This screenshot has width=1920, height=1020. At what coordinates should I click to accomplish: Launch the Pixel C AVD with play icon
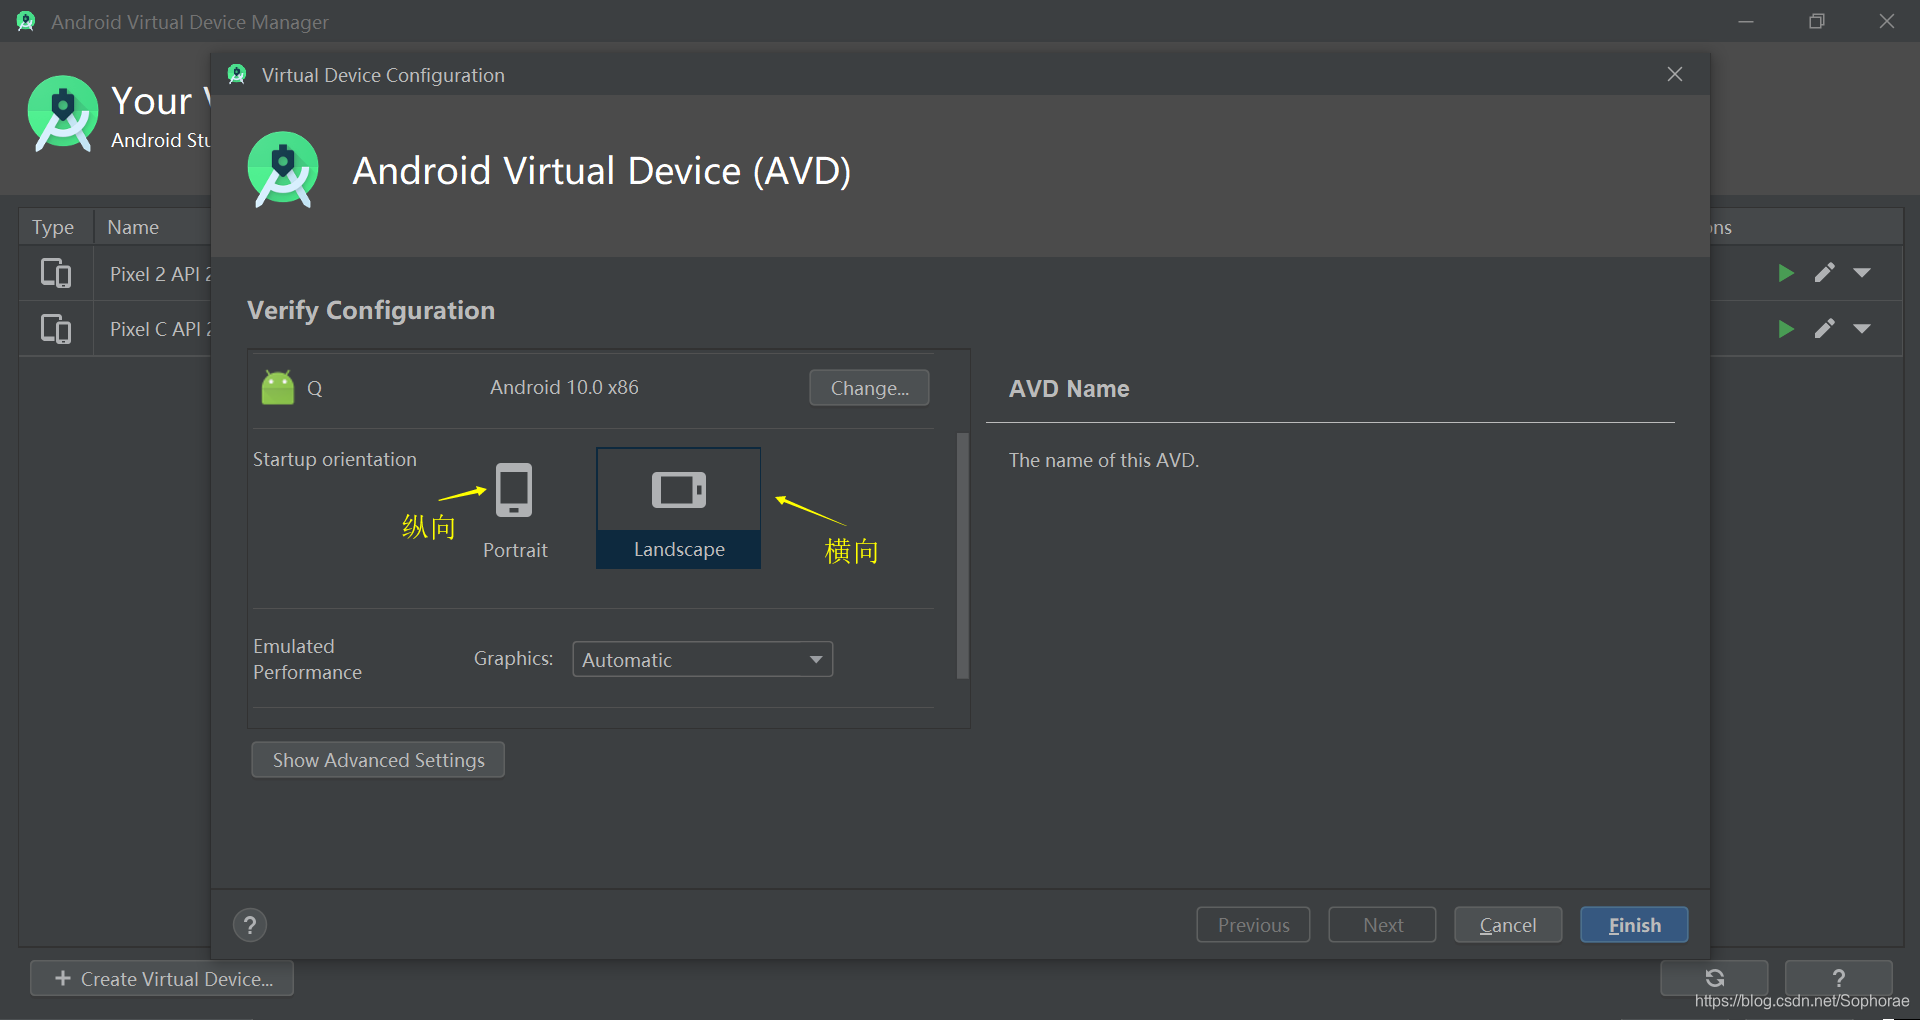click(1786, 329)
